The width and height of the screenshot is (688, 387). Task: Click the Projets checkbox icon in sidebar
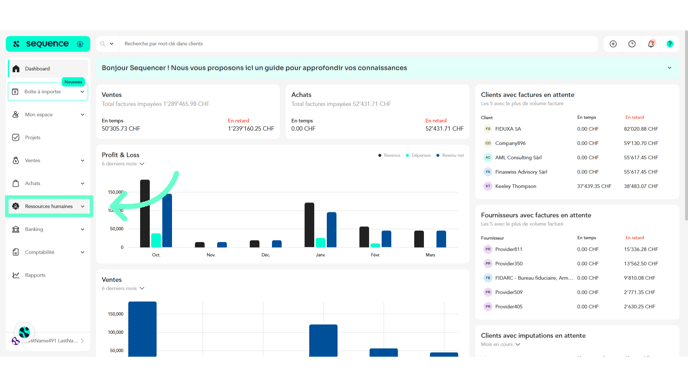[x=16, y=137]
